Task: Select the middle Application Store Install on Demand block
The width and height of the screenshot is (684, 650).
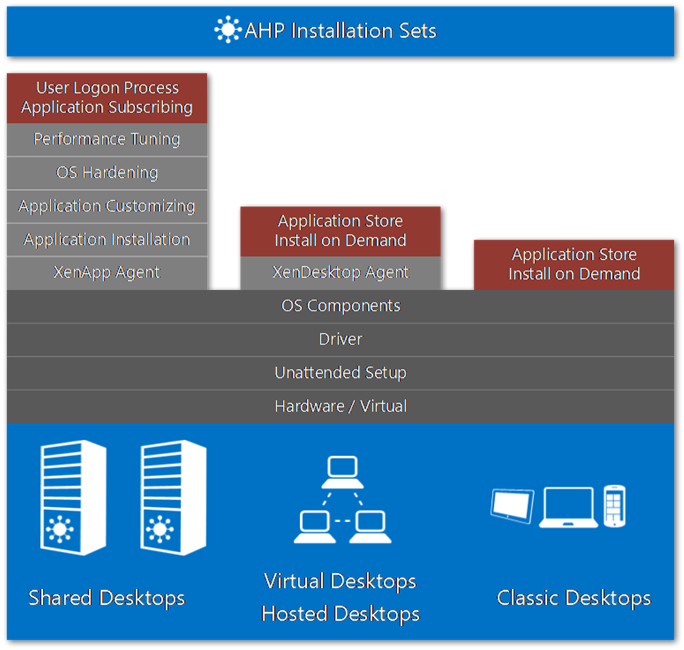Action: point(340,231)
